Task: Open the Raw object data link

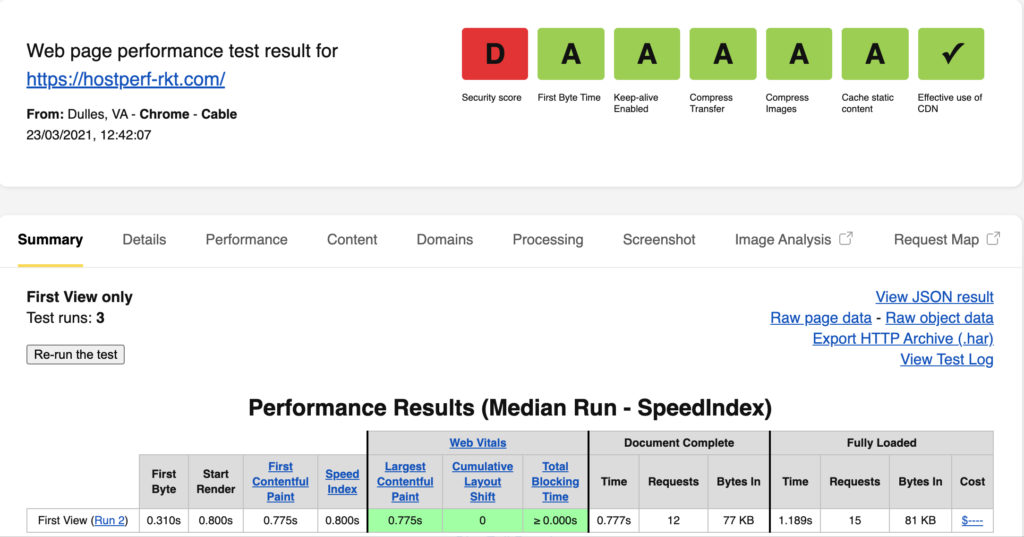Action: (939, 317)
